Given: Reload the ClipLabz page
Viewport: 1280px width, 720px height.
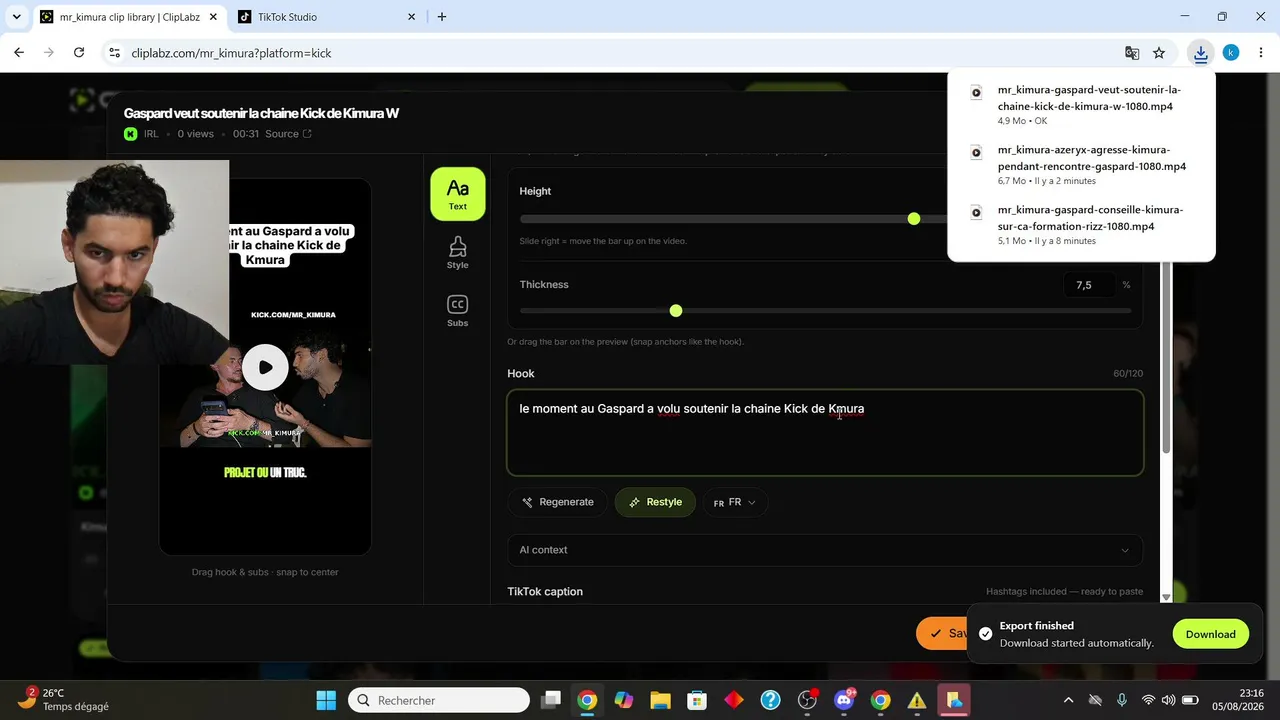Looking at the screenshot, I should click(79, 53).
